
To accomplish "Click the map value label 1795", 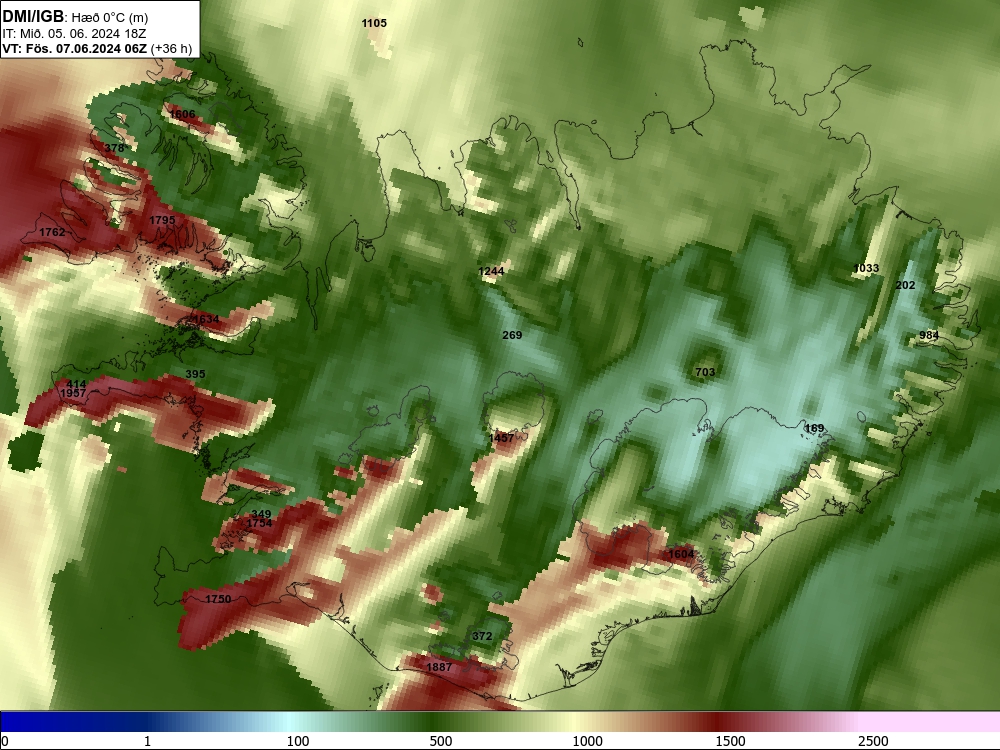I will tap(162, 220).
